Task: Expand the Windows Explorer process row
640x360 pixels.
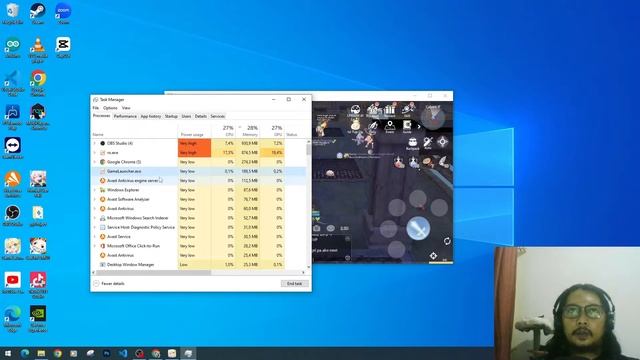Action: point(95,190)
